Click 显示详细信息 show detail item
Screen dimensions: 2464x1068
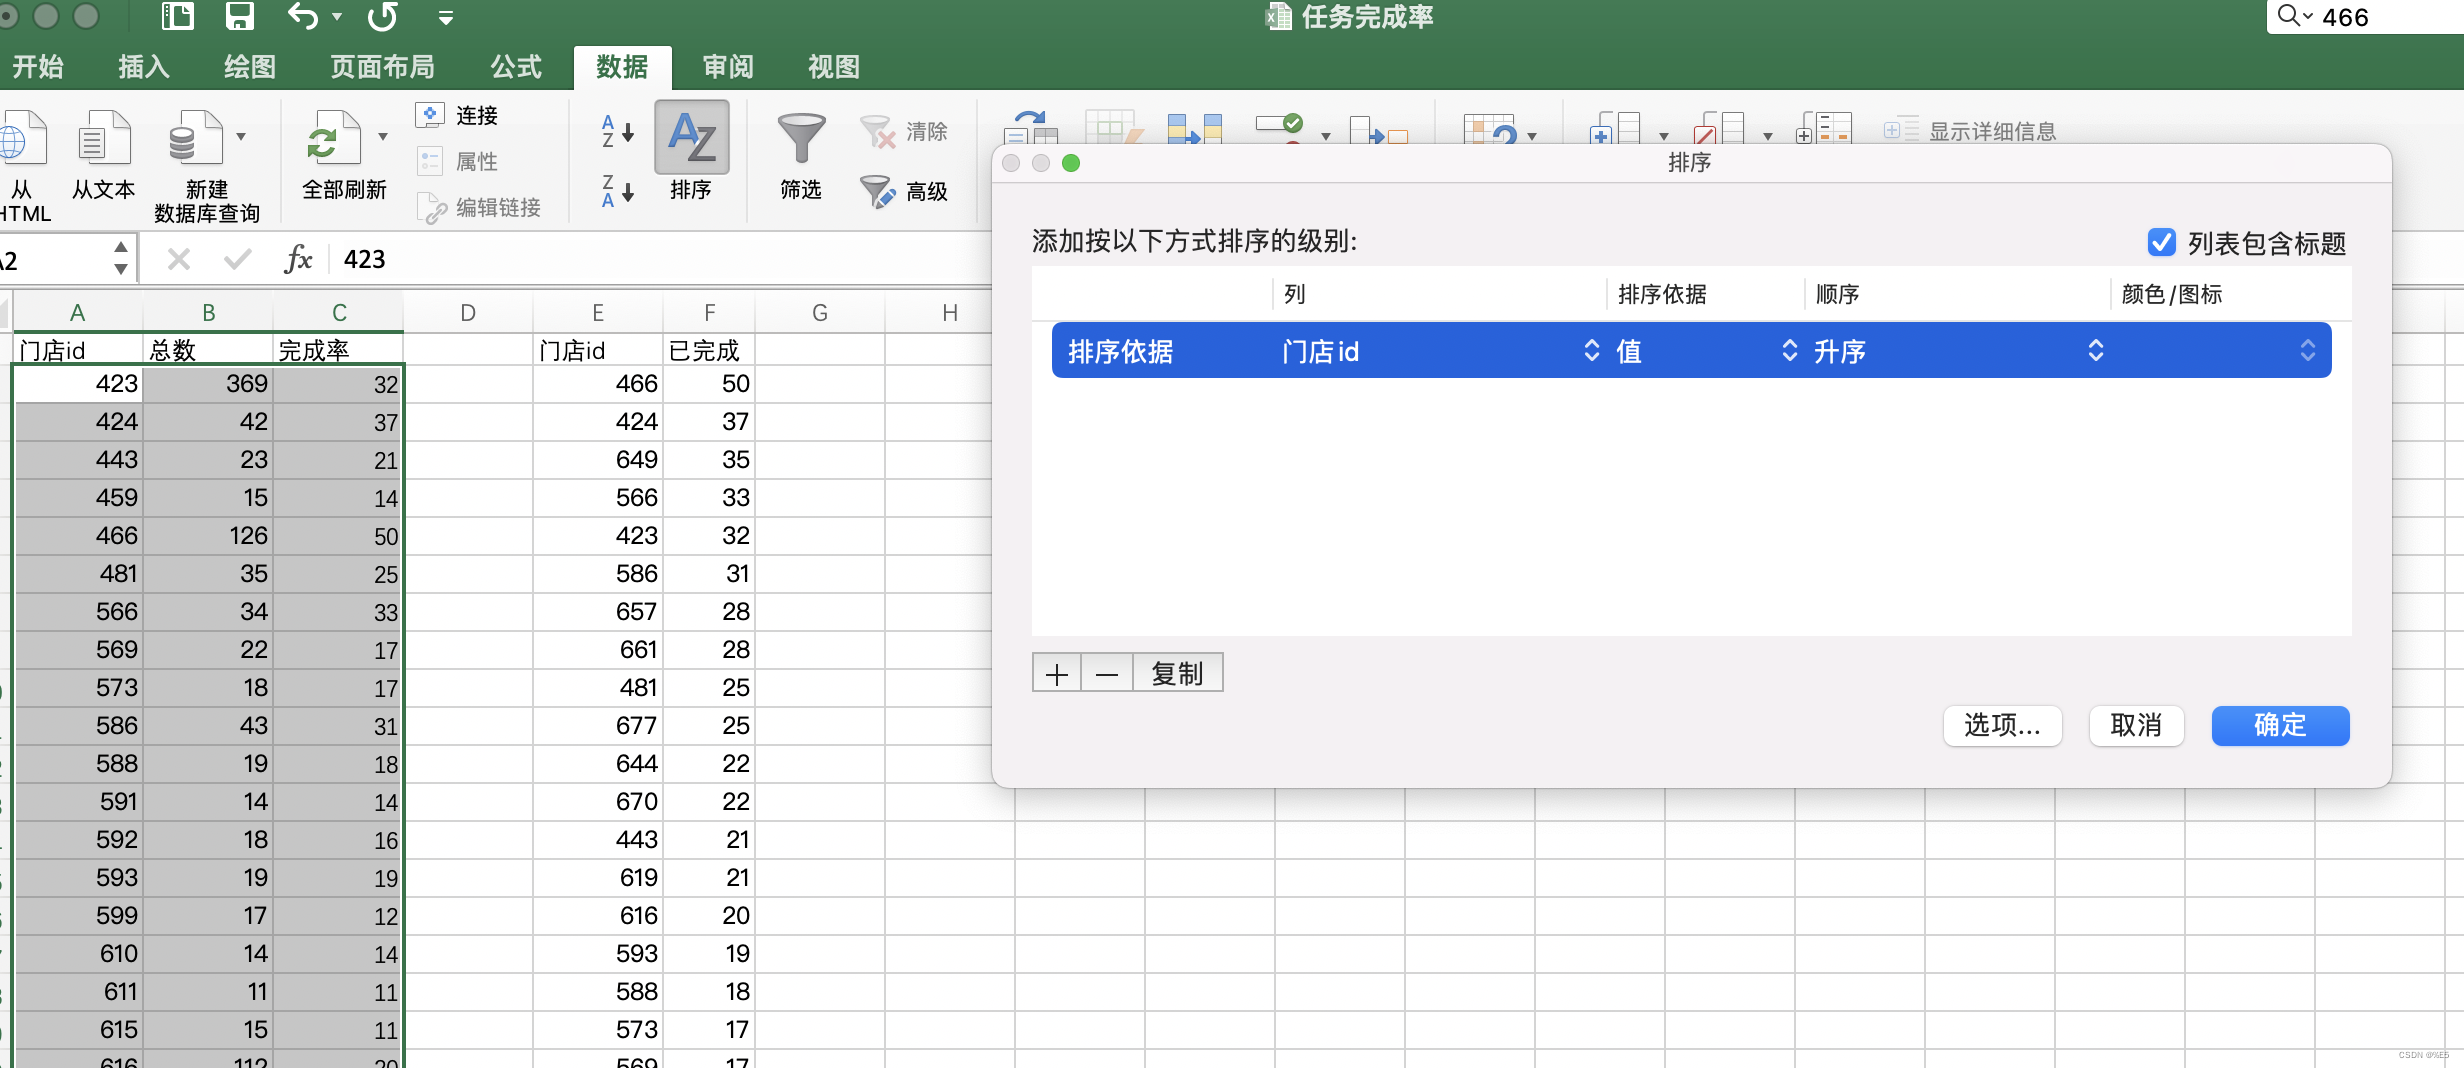1970,131
